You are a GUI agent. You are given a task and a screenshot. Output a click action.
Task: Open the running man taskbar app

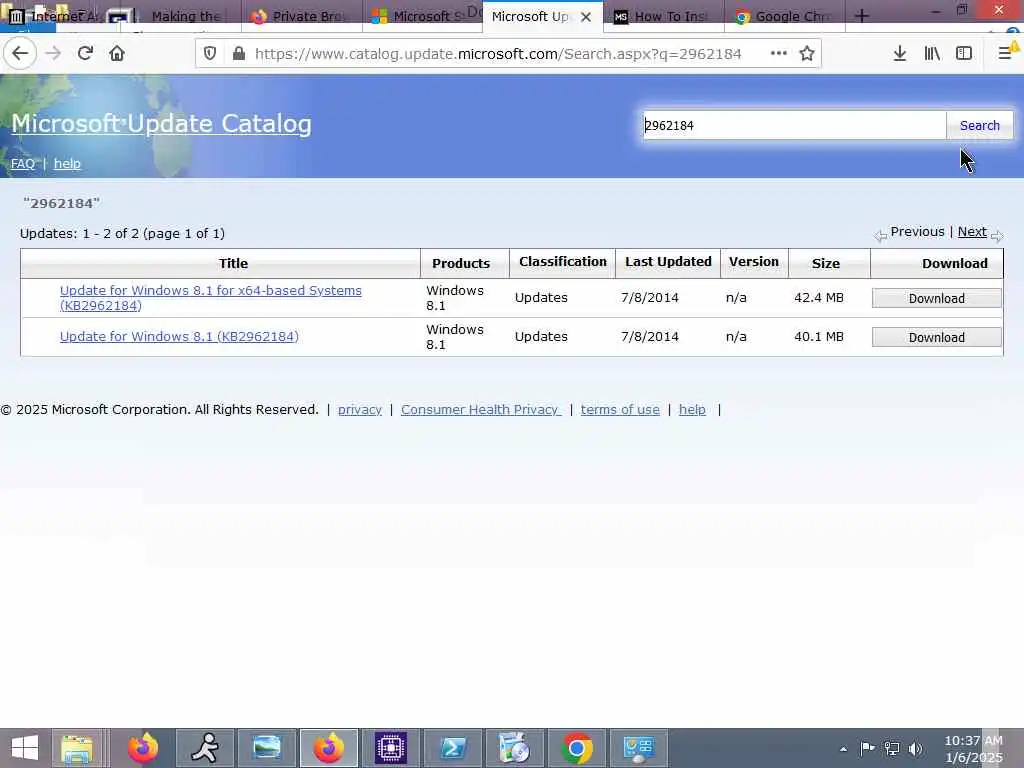(205, 748)
